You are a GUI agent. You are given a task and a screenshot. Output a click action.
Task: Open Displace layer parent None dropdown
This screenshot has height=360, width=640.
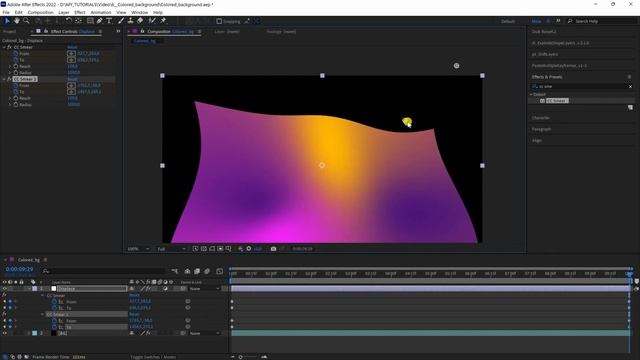(x=204, y=289)
